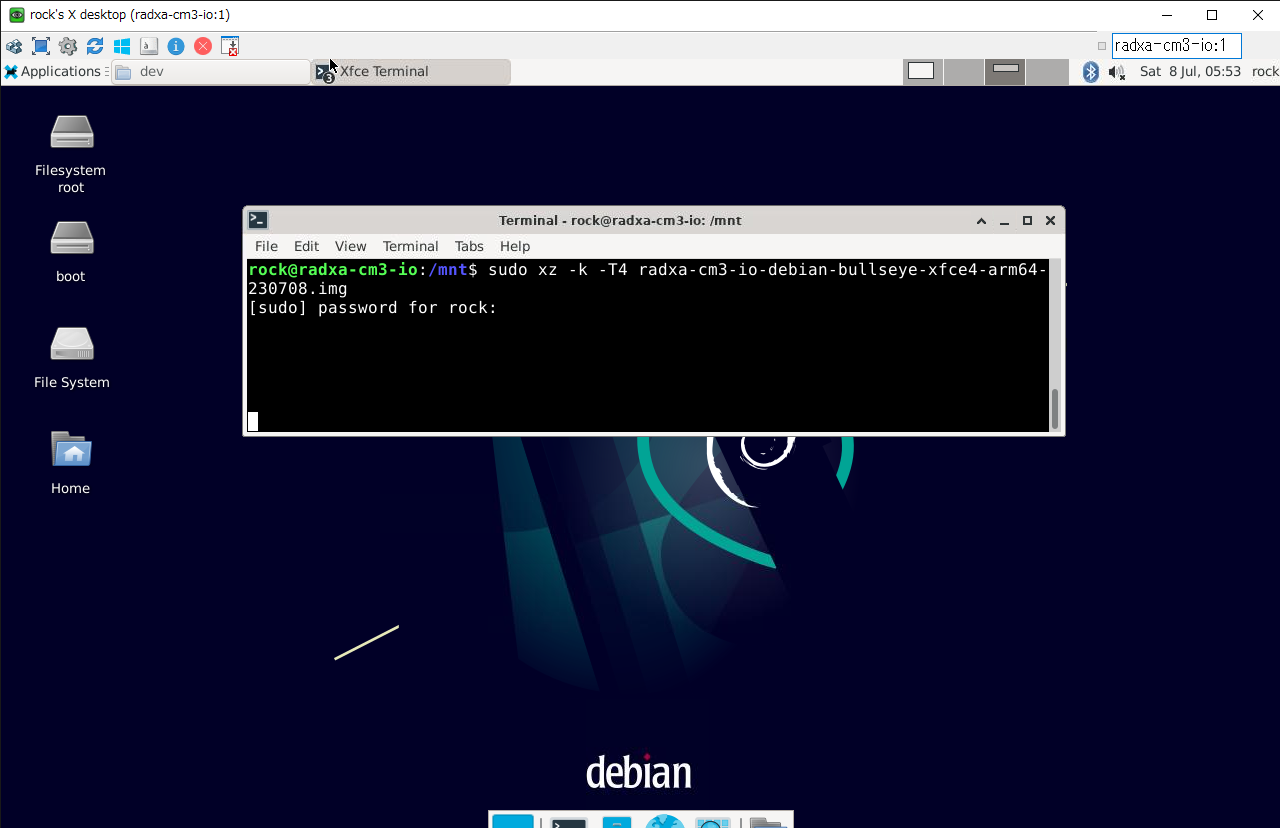Shade the terminal window with up-arrow button
This screenshot has height=828, width=1280.
pos(981,221)
